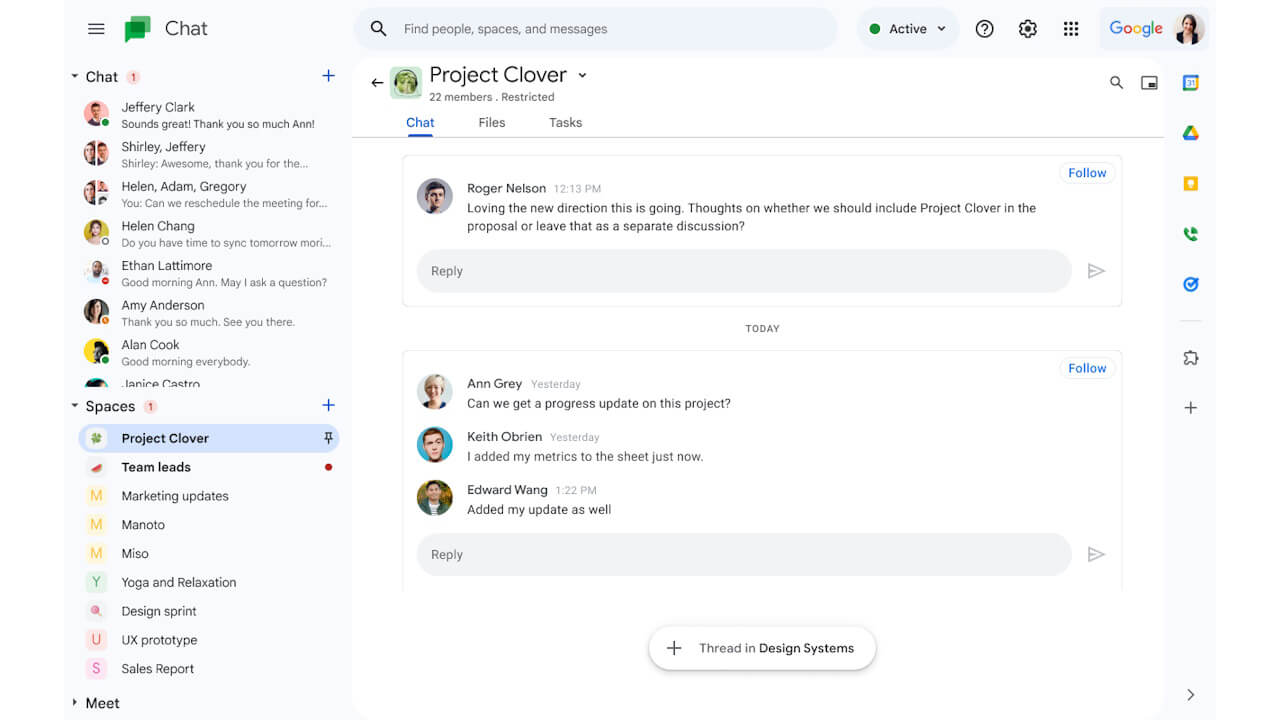Switch to the Tasks tab
Image resolution: width=1280 pixels, height=720 pixels.
coord(565,122)
